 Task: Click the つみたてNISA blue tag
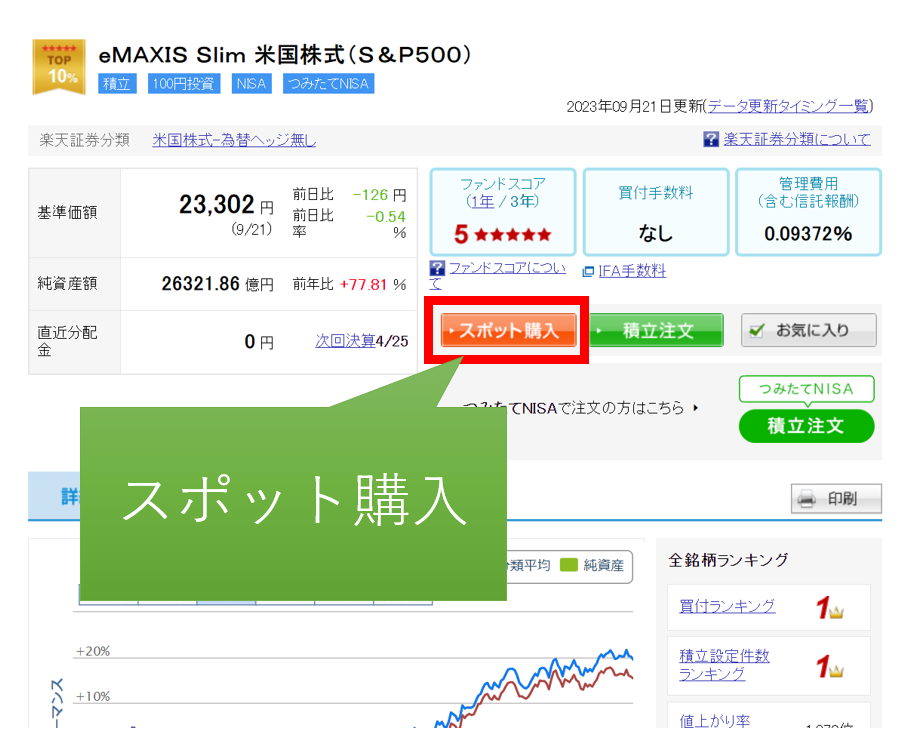pos(328,84)
